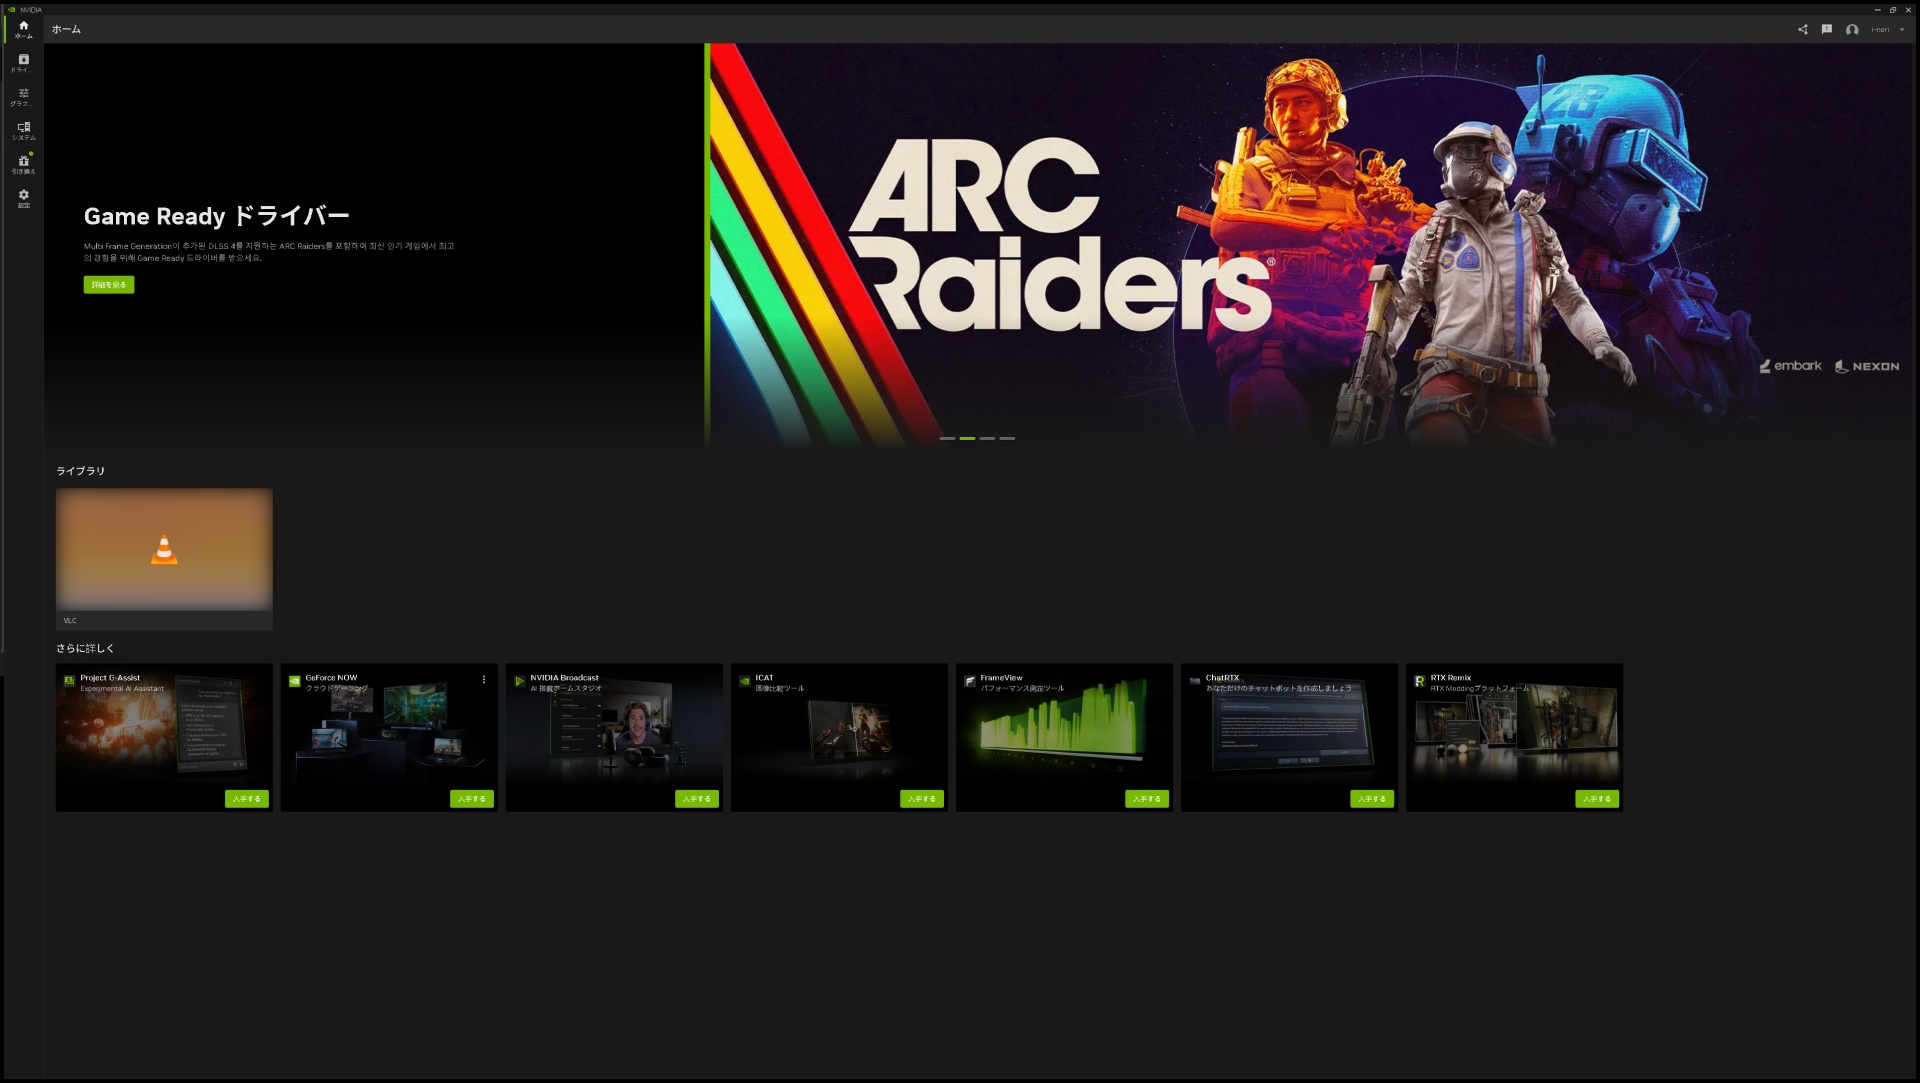The image size is (1920, 1083).
Task: Open the システム section from the sidebar
Action: 23,130
